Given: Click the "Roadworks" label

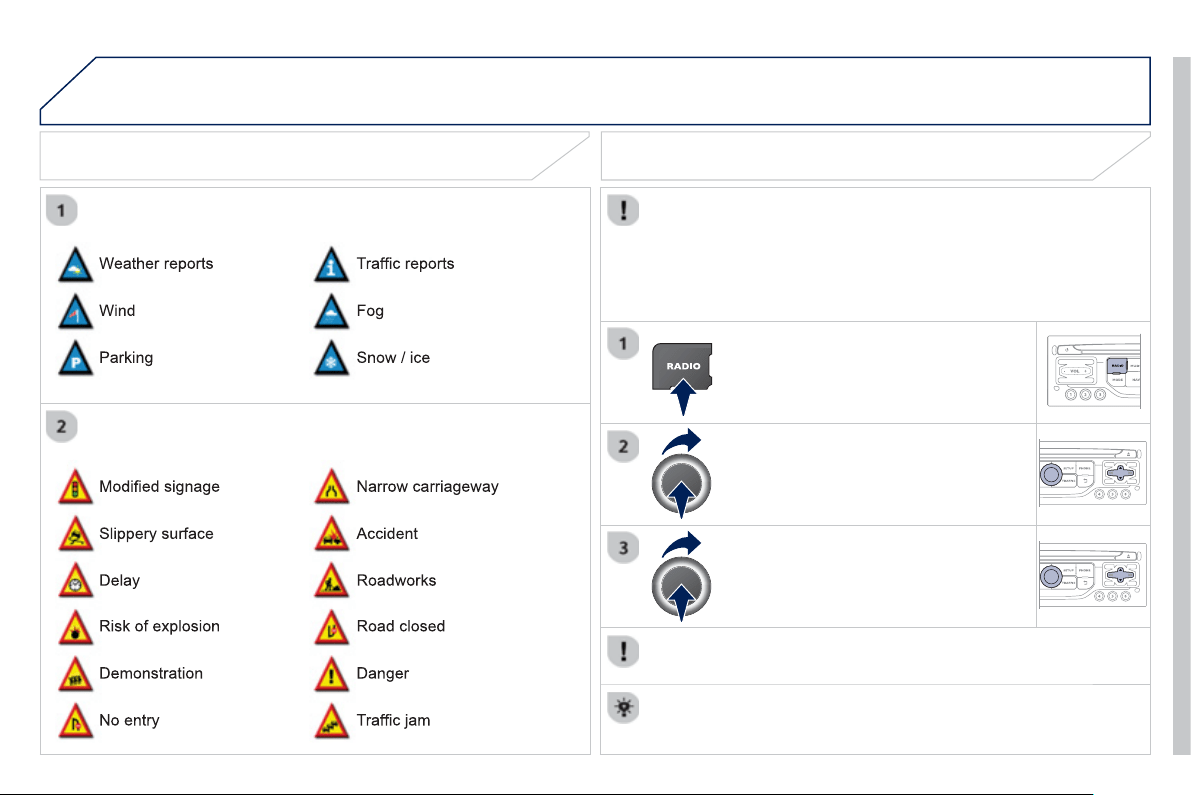Looking at the screenshot, I should point(396,581).
